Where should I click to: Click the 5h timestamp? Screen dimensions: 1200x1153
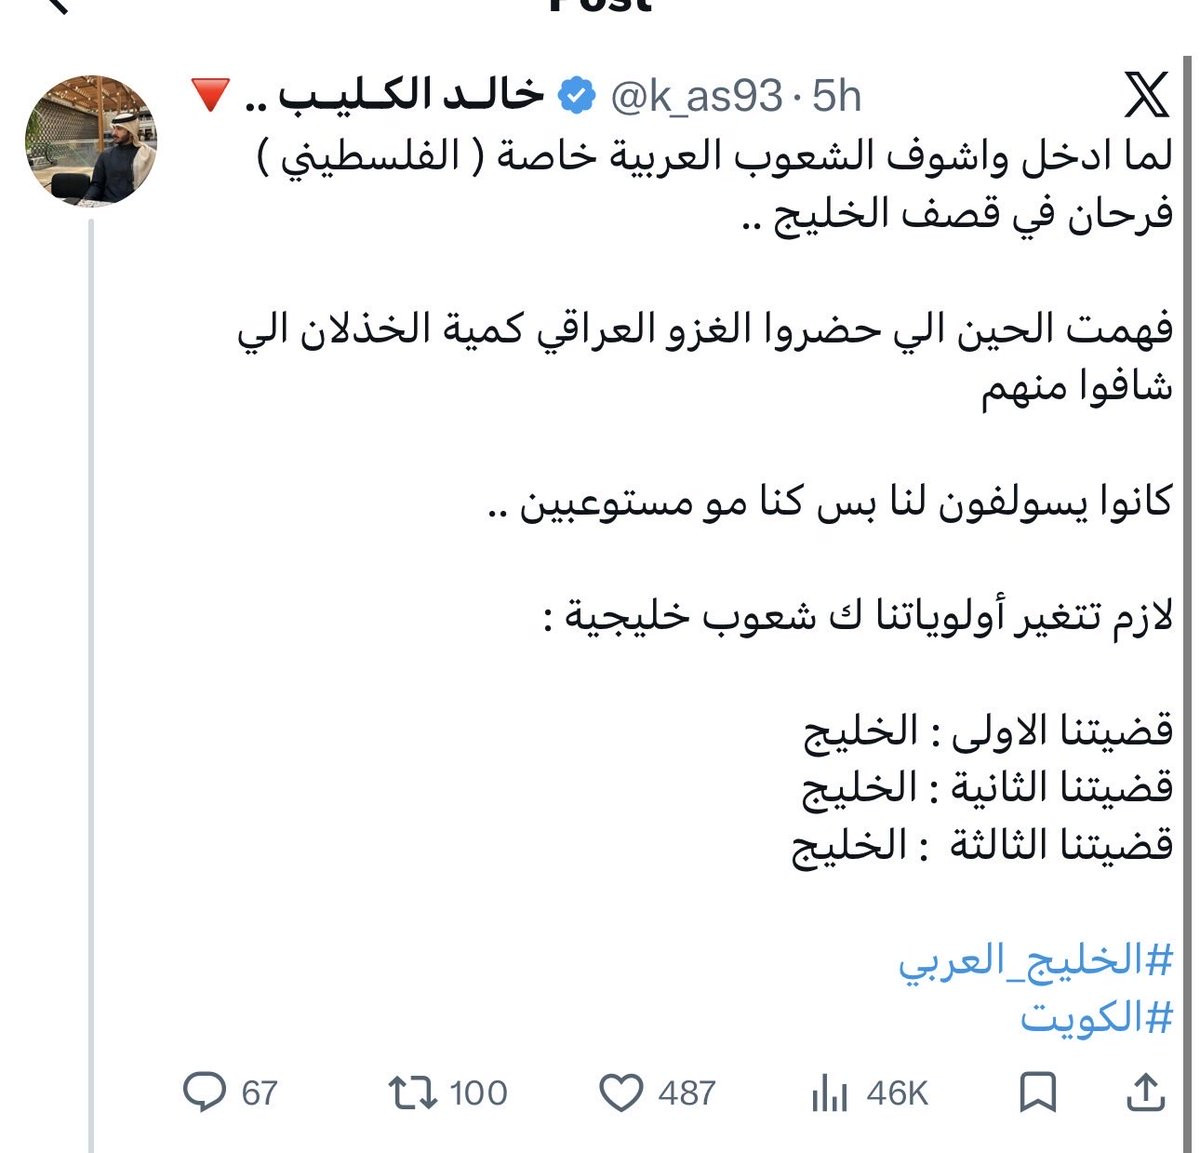coord(836,96)
